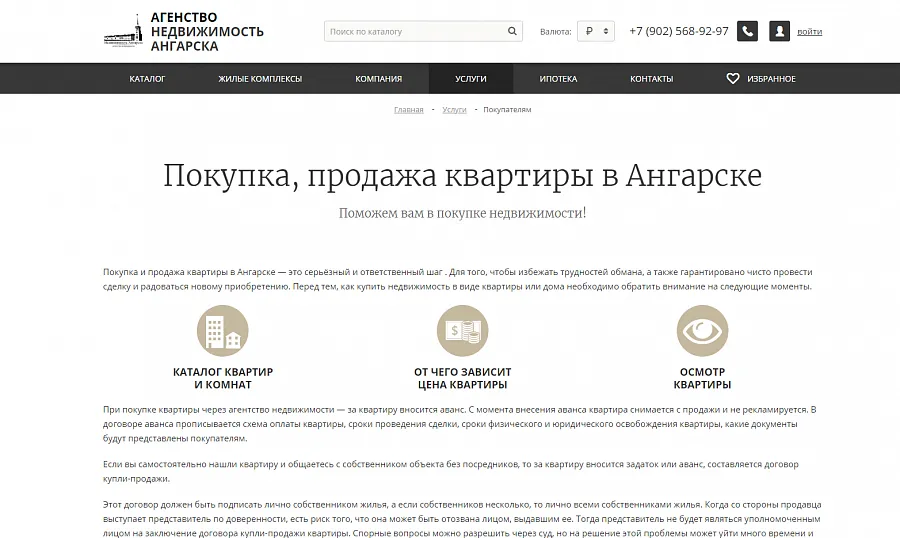Click subtitle Поможем вам в покупке недвижимости!
Screen dimensions: 900x538
click(463, 213)
